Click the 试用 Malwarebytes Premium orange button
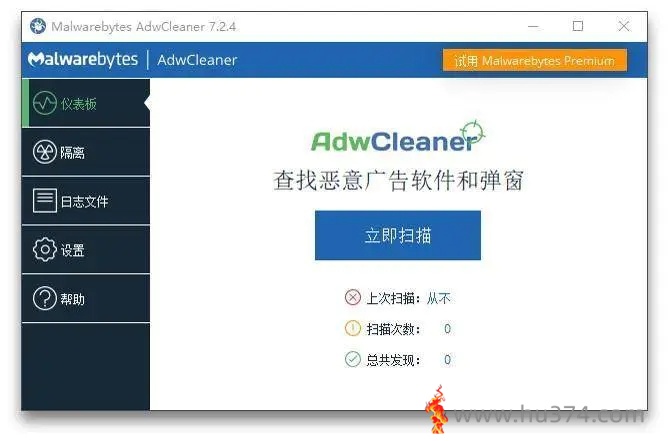This screenshot has width=669, height=441. (535, 60)
